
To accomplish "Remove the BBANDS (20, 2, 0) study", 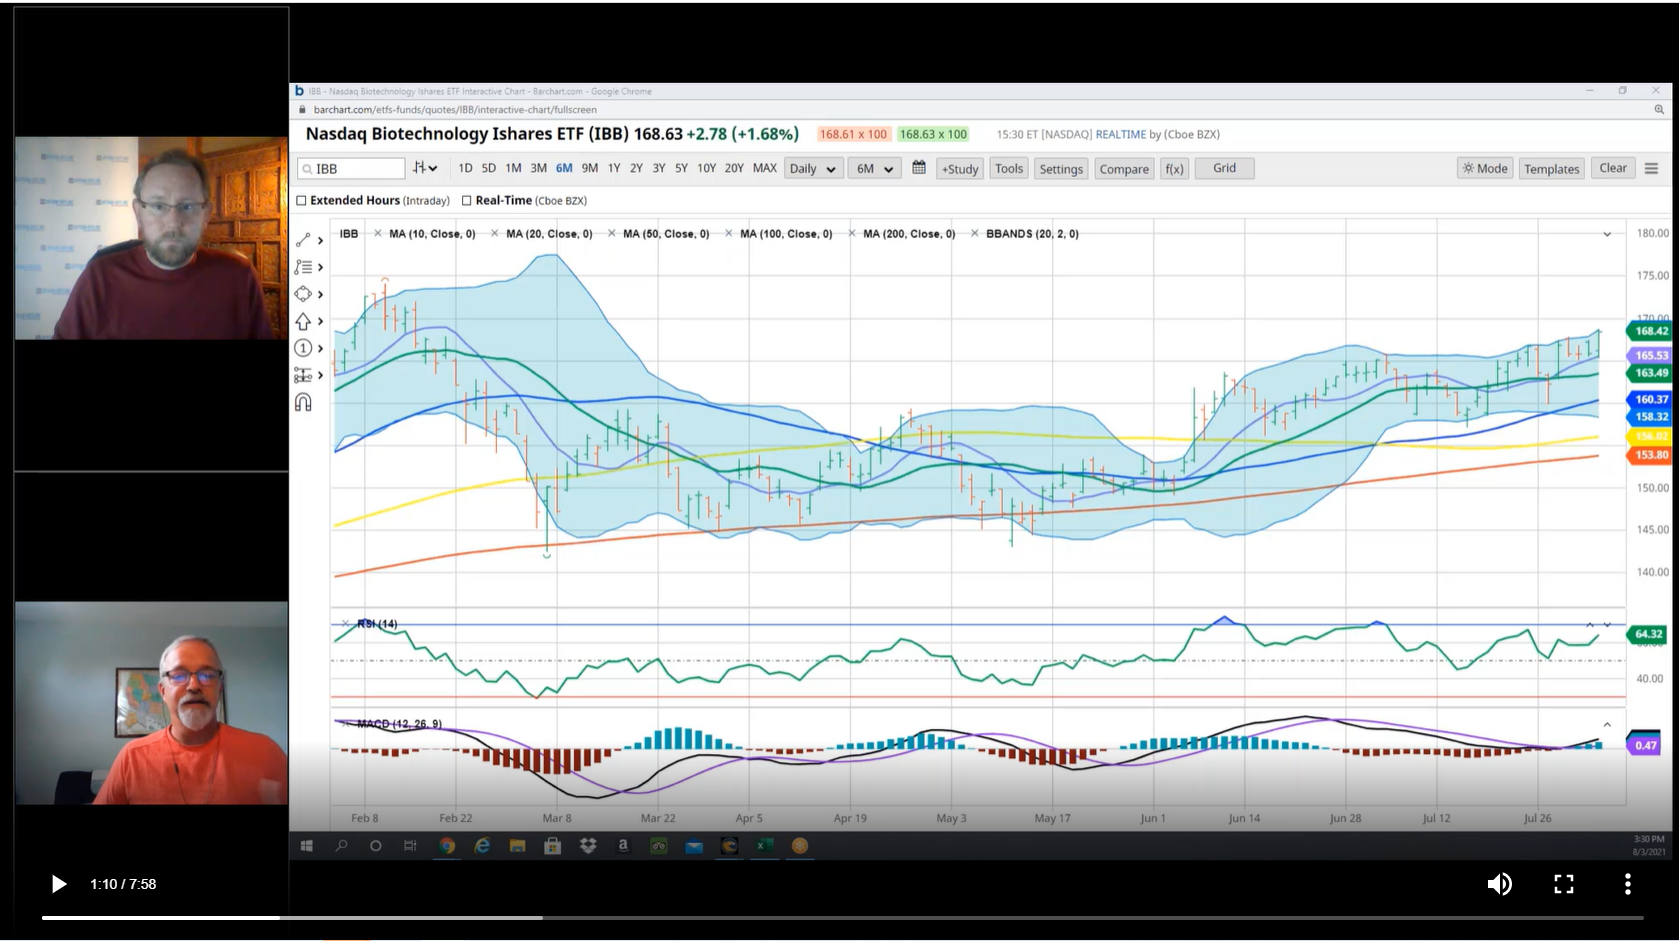I will 975,233.
